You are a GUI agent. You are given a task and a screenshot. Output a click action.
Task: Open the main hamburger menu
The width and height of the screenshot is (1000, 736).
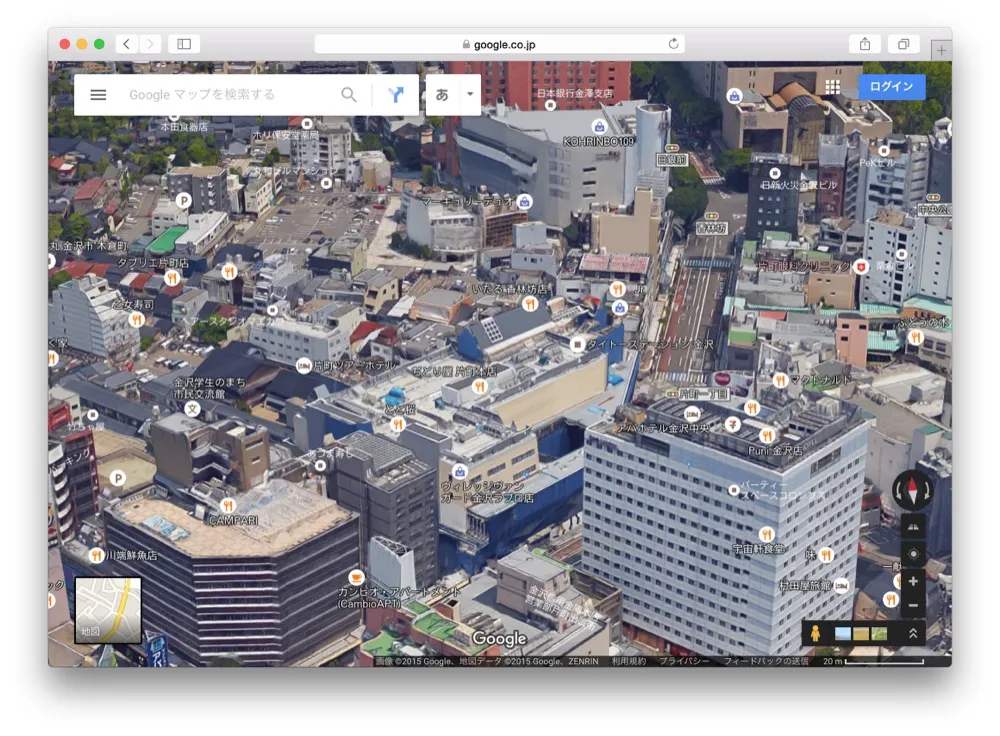point(97,94)
